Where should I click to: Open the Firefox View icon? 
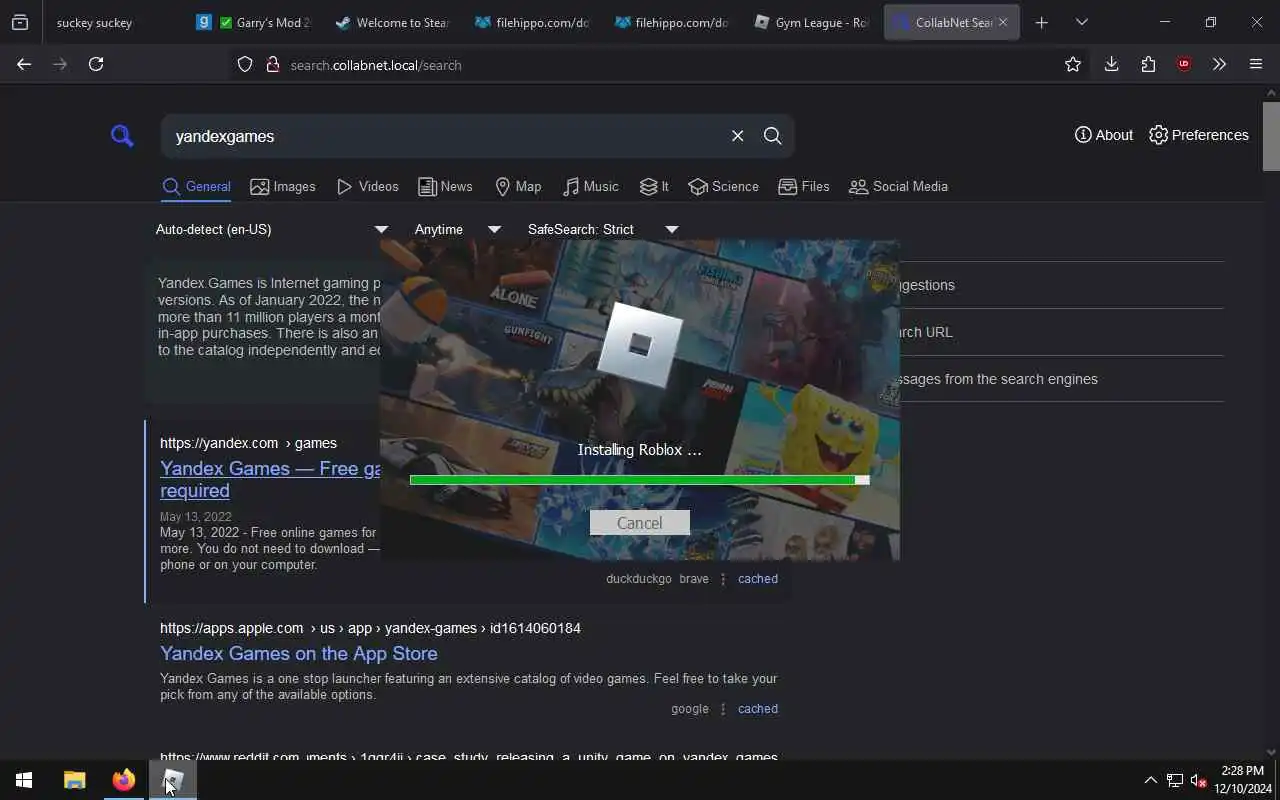point(20,22)
